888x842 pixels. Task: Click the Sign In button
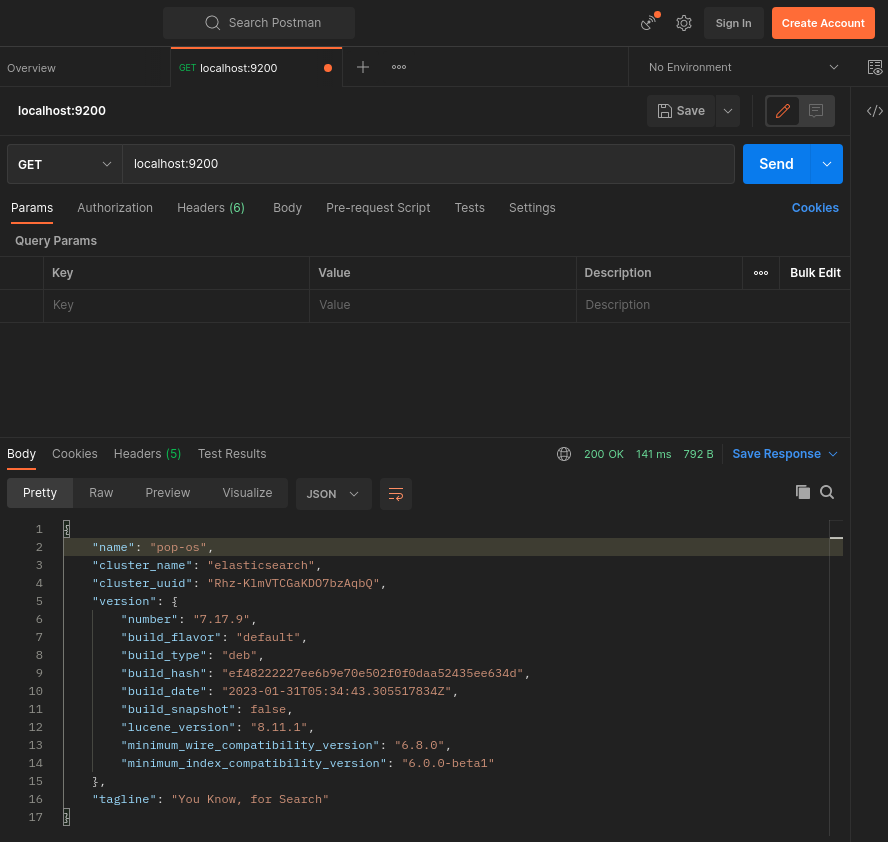click(x=733, y=23)
